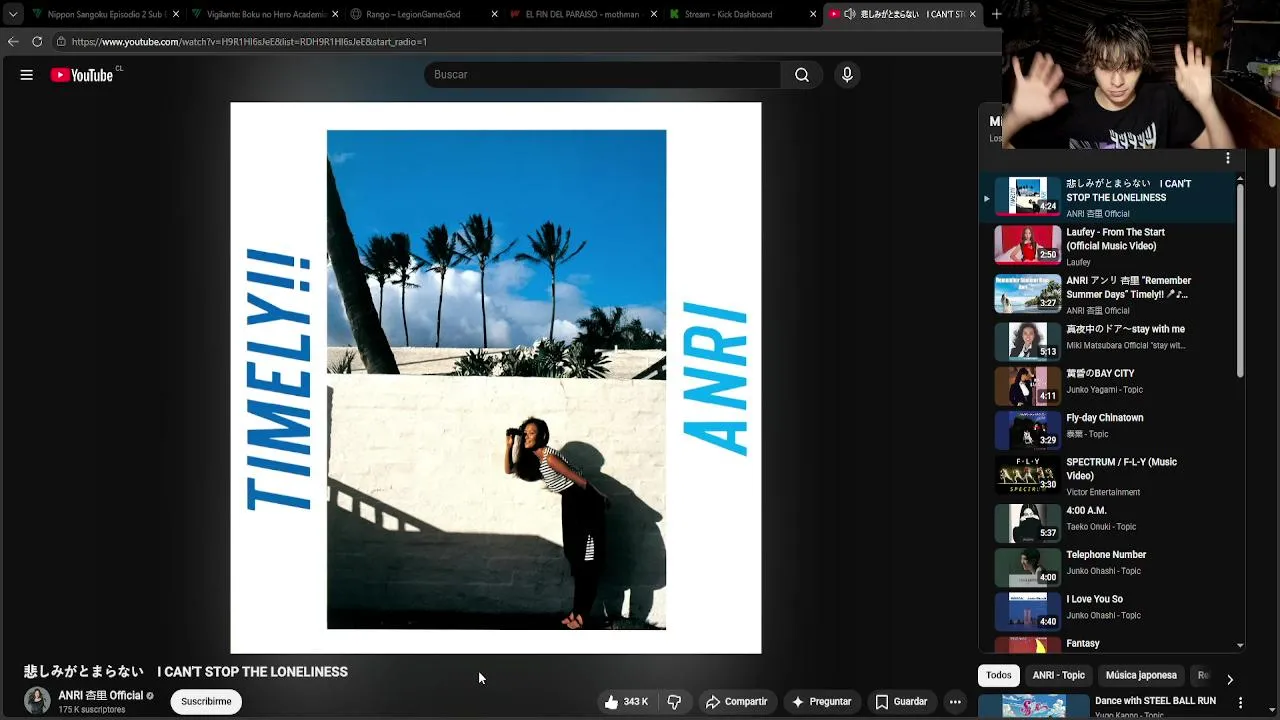Select the Todos filter chip
This screenshot has height=720, width=1280.
(x=999, y=675)
